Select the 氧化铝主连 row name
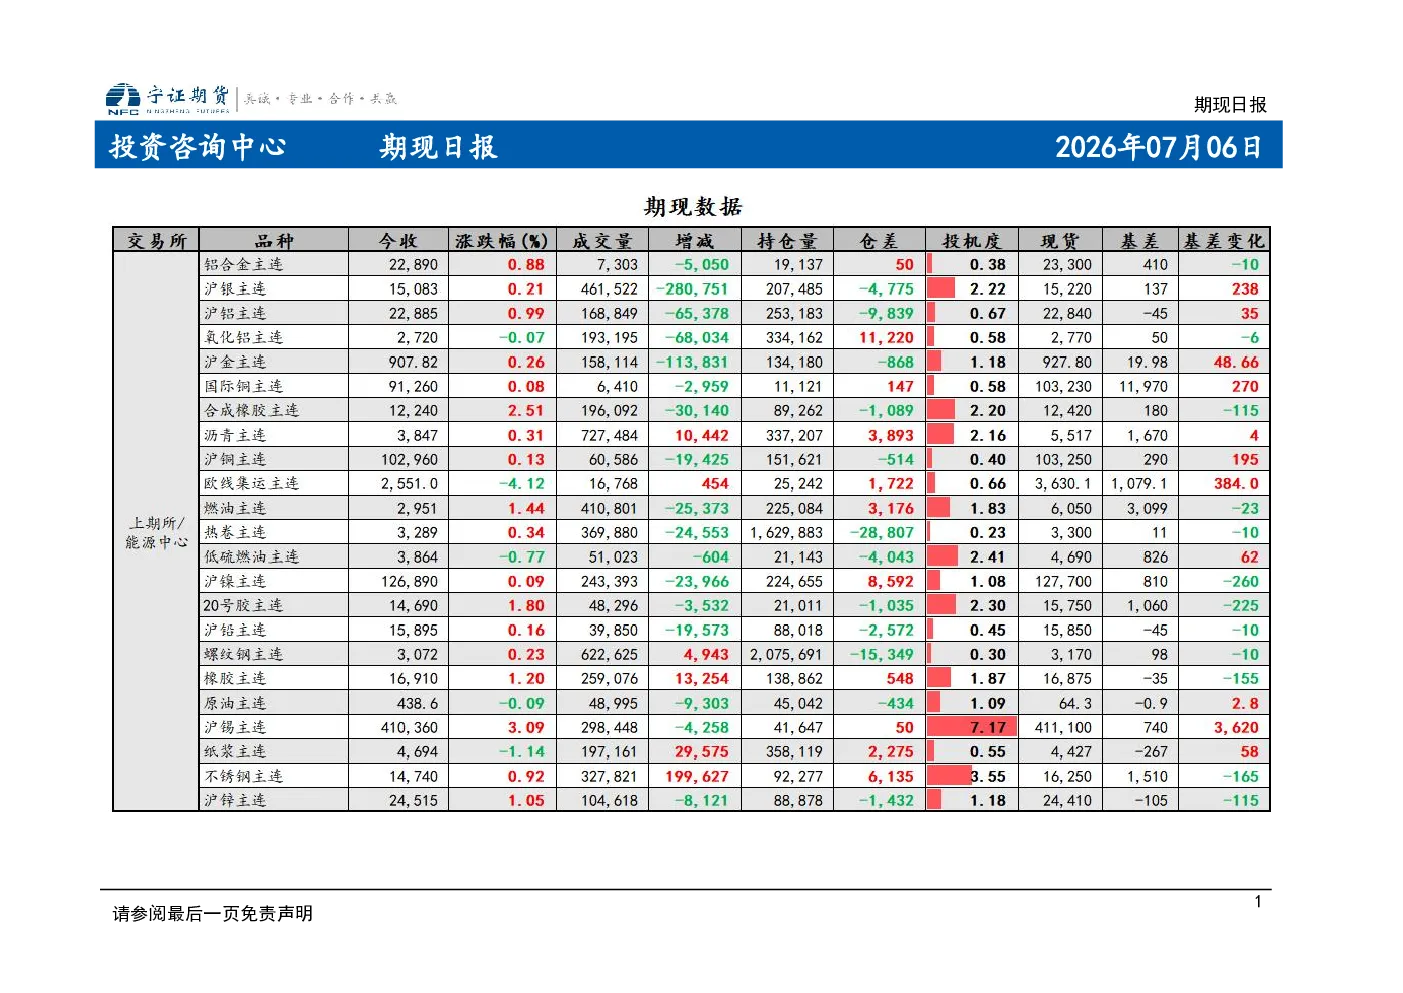 pos(244,338)
